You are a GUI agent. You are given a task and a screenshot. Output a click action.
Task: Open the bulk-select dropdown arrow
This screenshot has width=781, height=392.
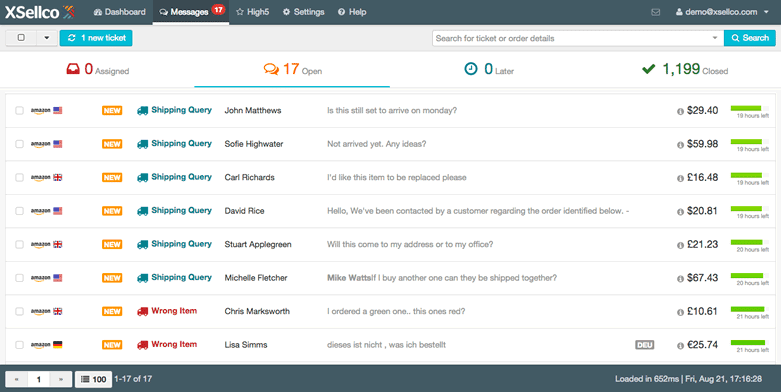click(47, 38)
